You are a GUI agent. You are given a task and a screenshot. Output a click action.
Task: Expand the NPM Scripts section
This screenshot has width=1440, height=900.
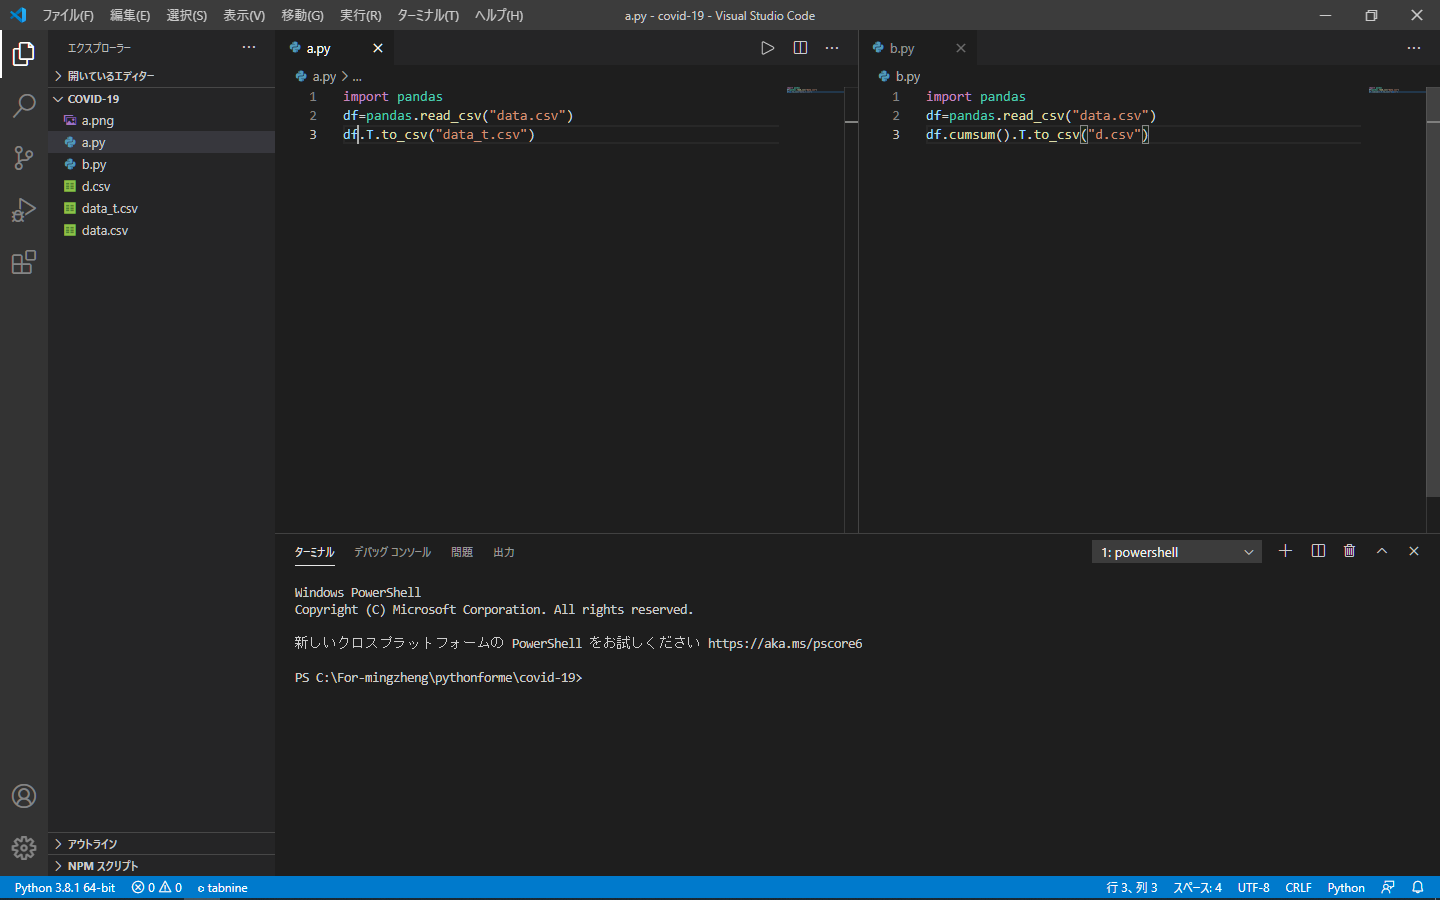(161, 866)
